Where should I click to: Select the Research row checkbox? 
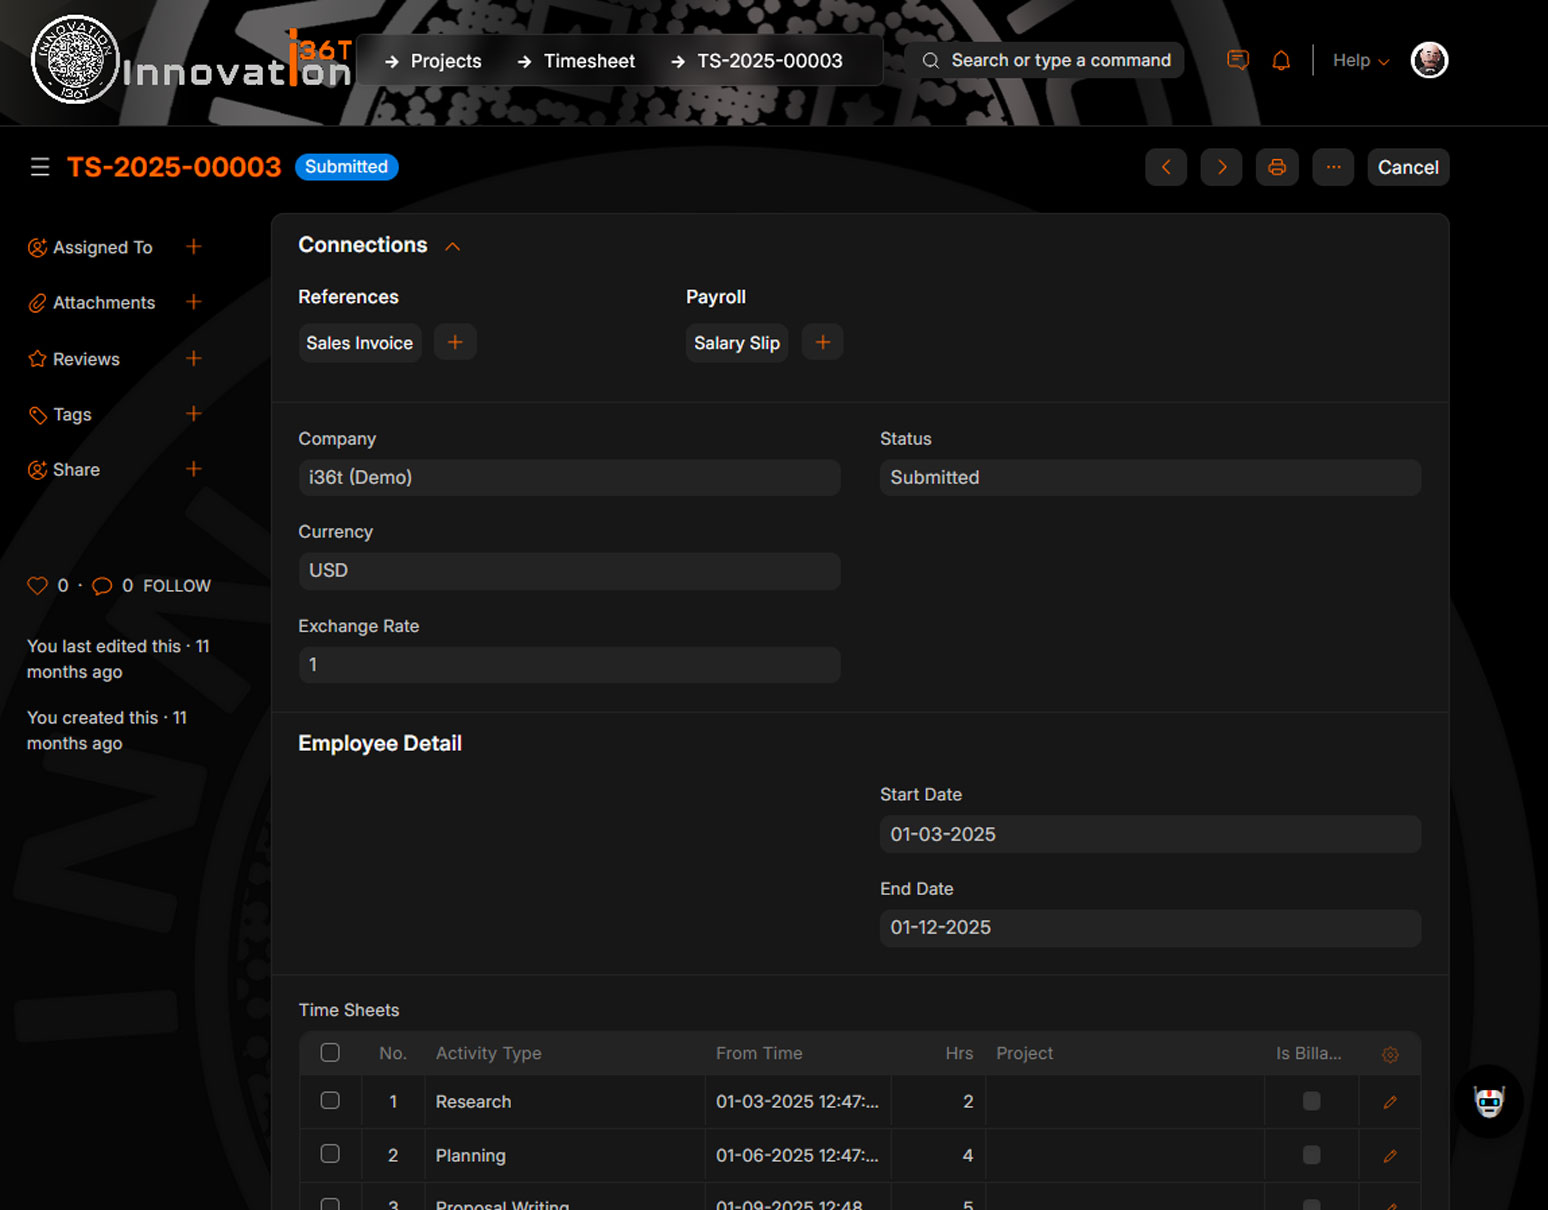[x=330, y=1101]
